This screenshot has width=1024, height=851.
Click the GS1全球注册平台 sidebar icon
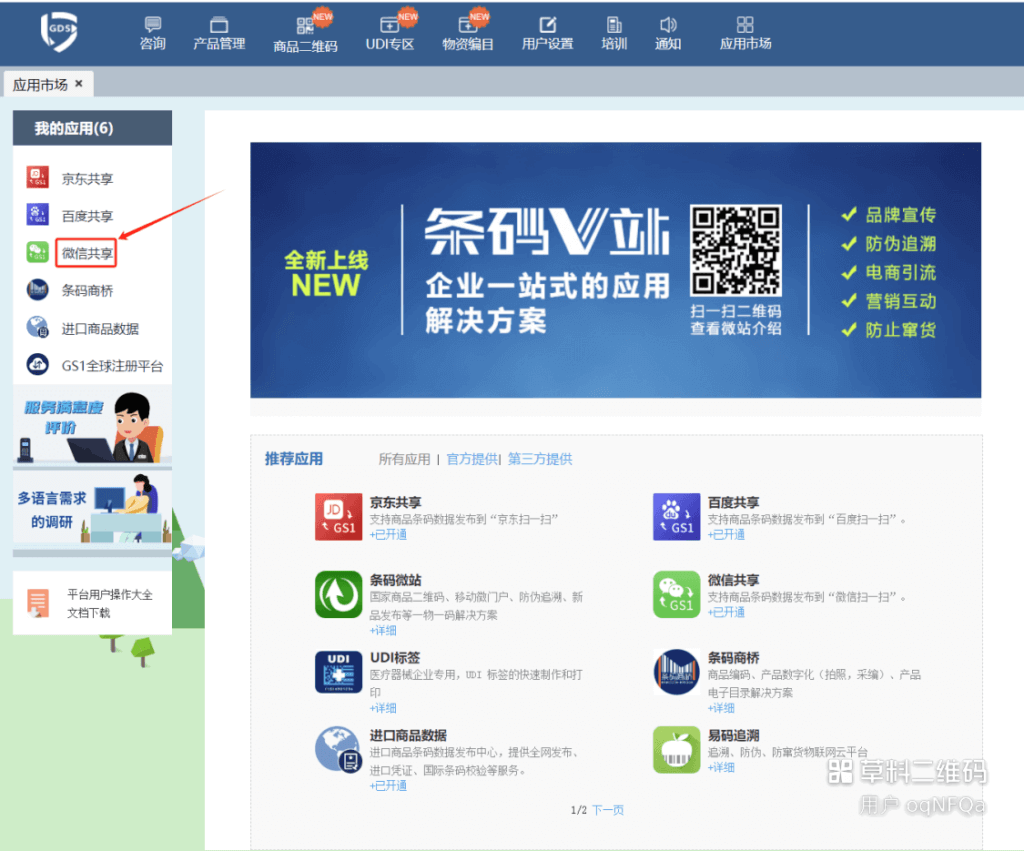(x=37, y=364)
